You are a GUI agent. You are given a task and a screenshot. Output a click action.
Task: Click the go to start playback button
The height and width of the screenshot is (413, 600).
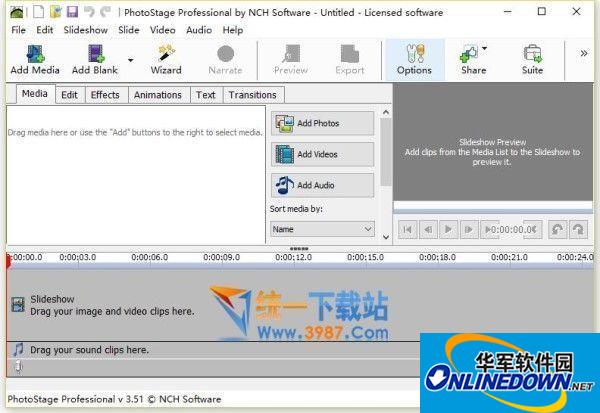point(408,230)
